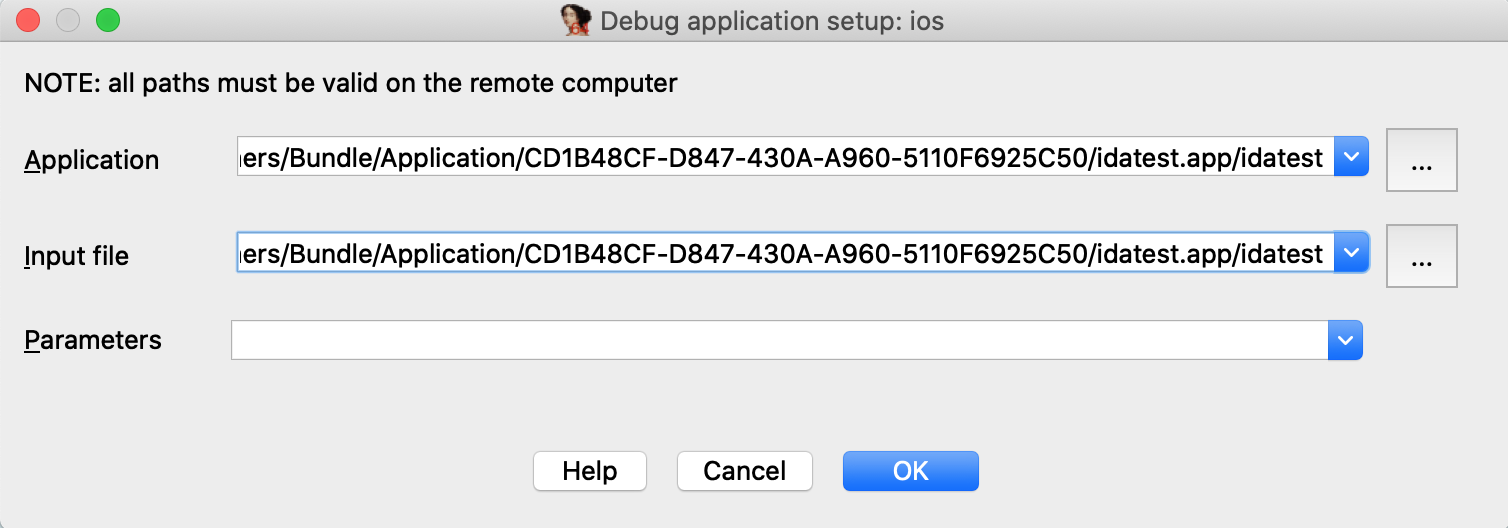Click the "Debug application setup: ios" title
The width and height of the screenshot is (1508, 528).
click(x=771, y=20)
